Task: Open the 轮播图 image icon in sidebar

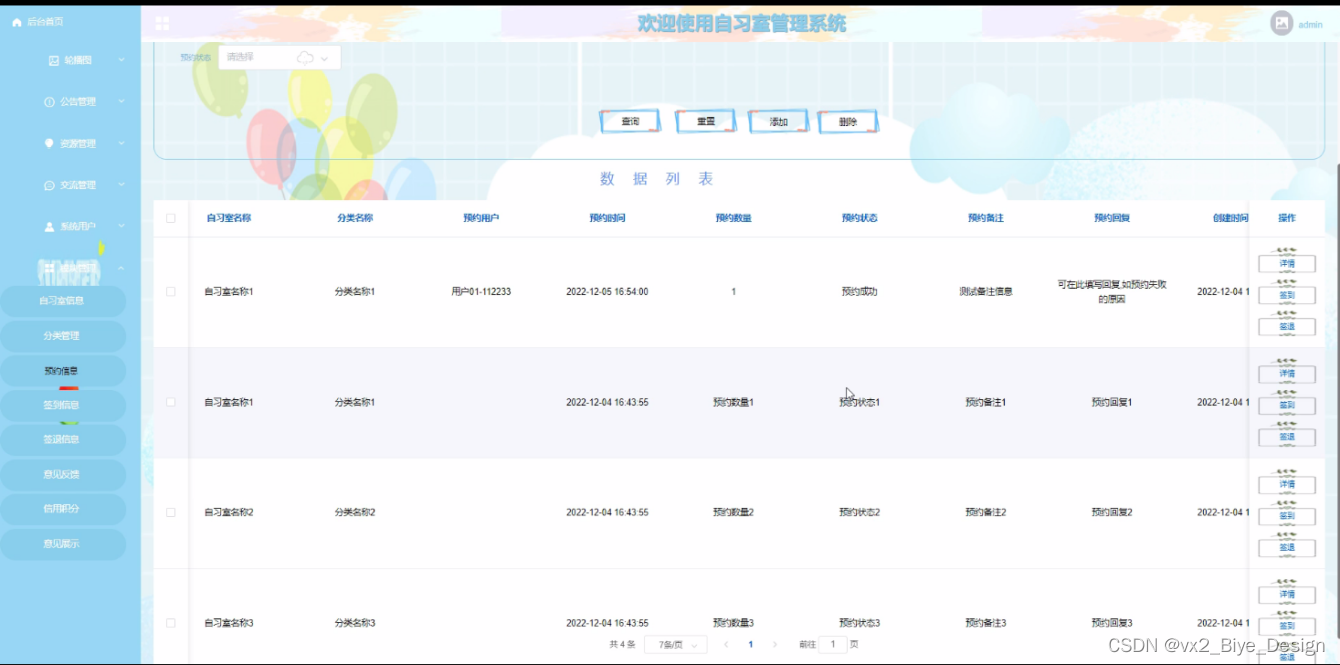Action: [54, 60]
